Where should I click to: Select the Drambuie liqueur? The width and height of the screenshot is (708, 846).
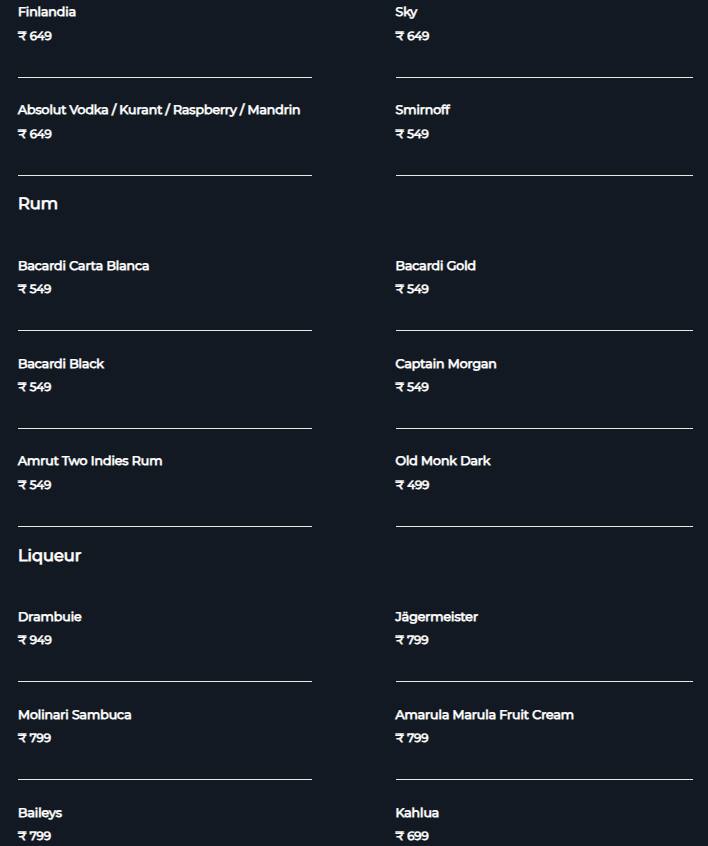[50, 617]
